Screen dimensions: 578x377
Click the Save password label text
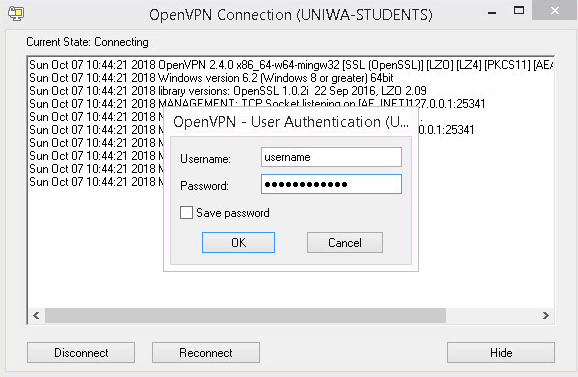(x=233, y=213)
